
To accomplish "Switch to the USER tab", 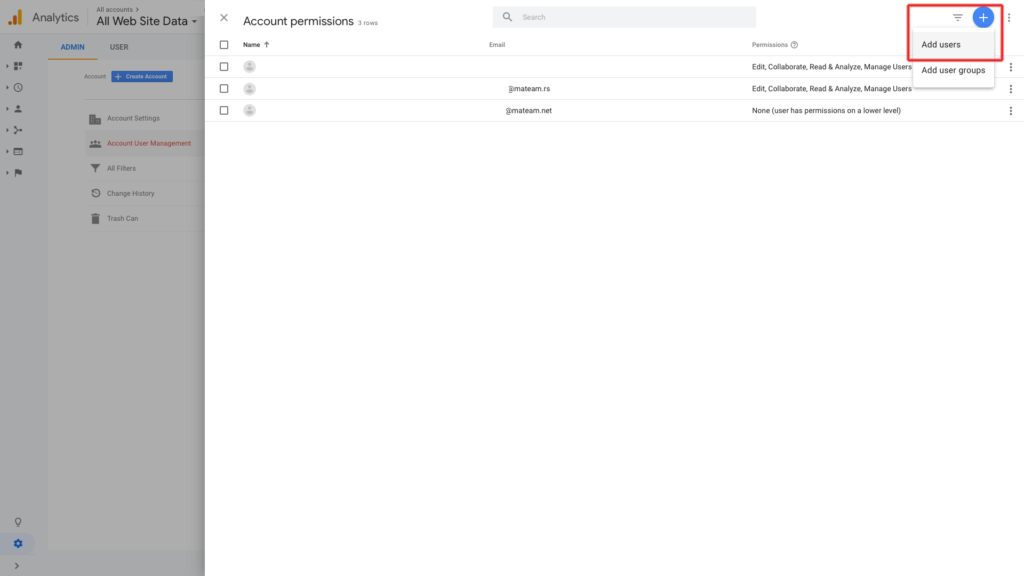I will tap(119, 46).
